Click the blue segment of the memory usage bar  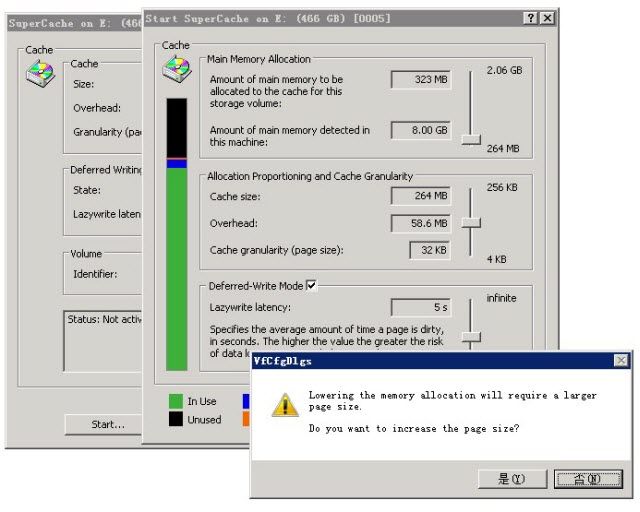coord(177,164)
